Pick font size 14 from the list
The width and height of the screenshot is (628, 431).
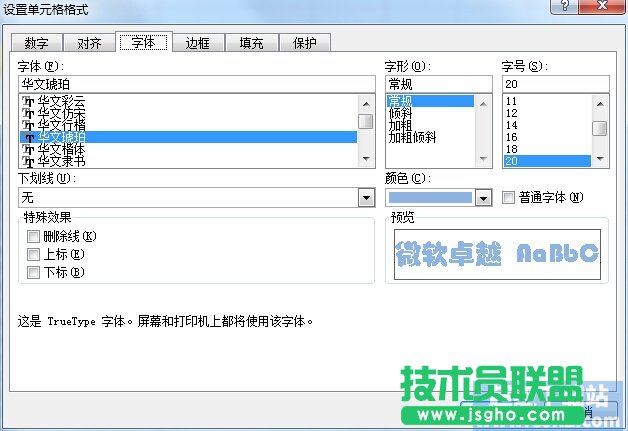(512, 126)
